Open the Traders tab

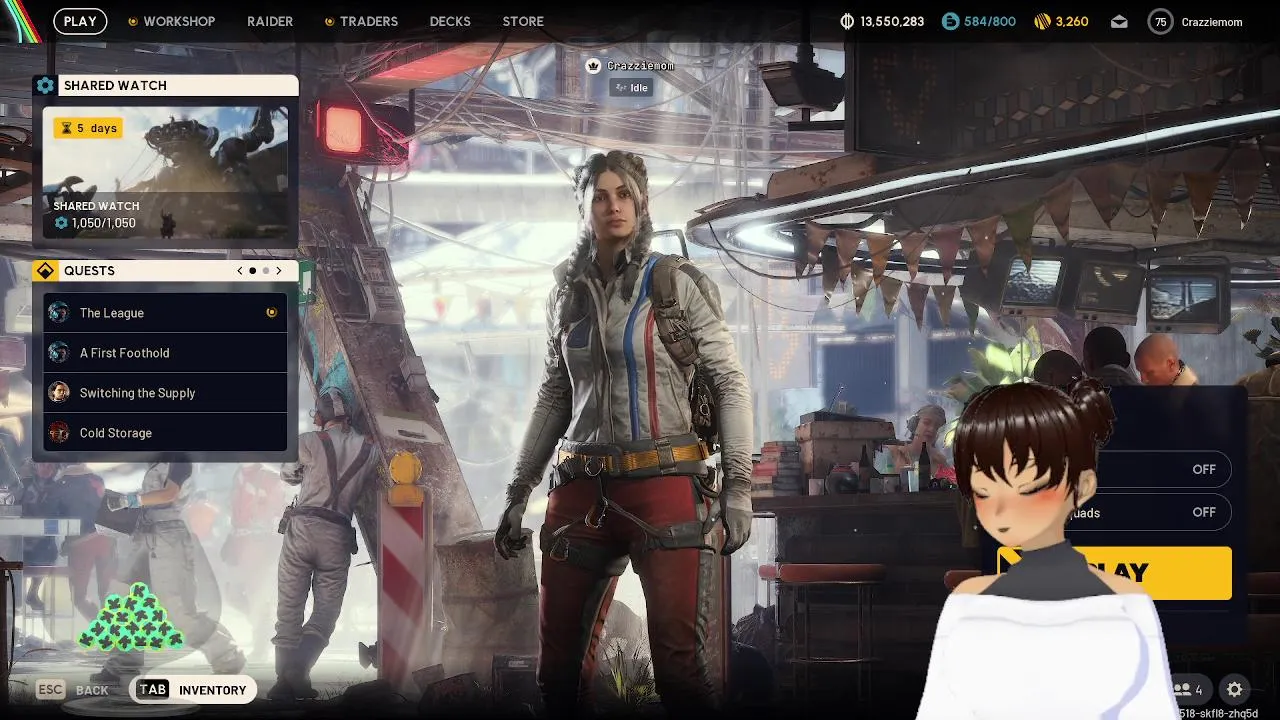tap(369, 21)
